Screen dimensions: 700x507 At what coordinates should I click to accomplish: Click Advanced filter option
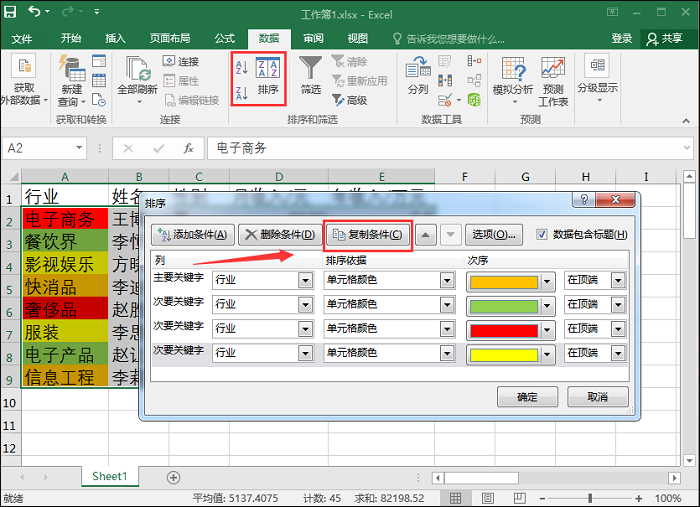(350, 100)
